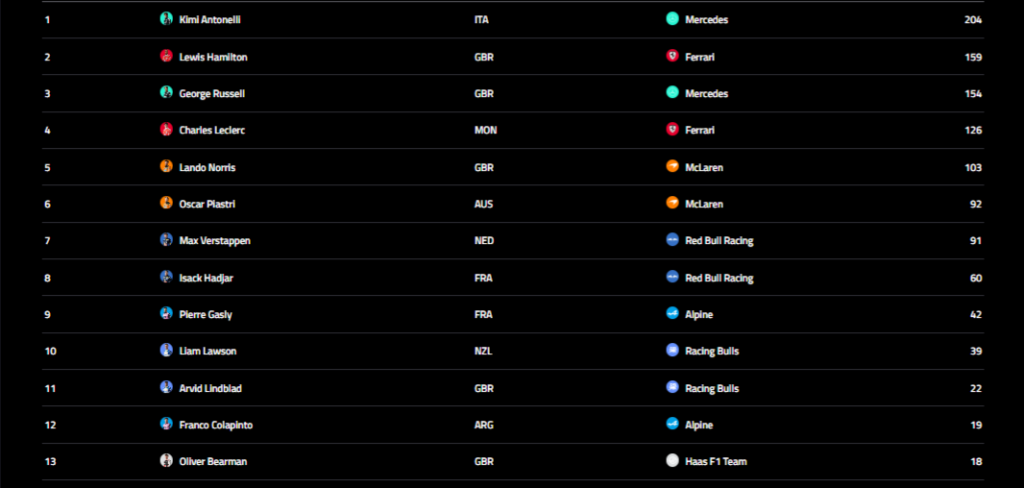Click Lewis Hamilton's red driver avatar
This screenshot has height=488, width=1024.
(x=166, y=56)
